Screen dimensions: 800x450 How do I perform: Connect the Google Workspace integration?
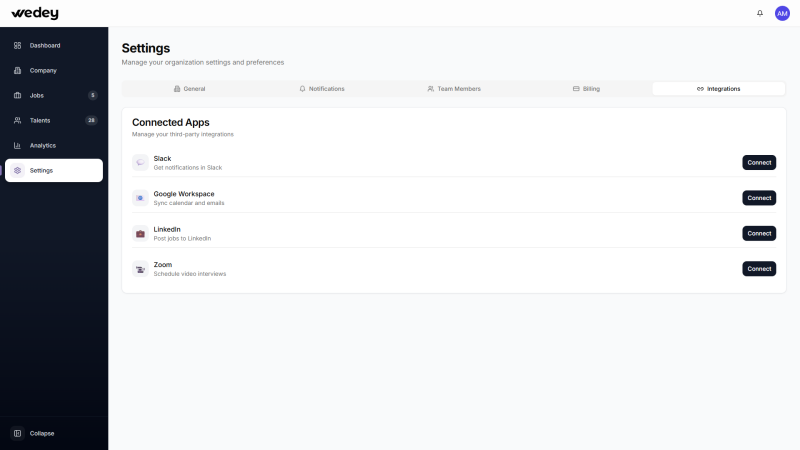[x=759, y=198]
